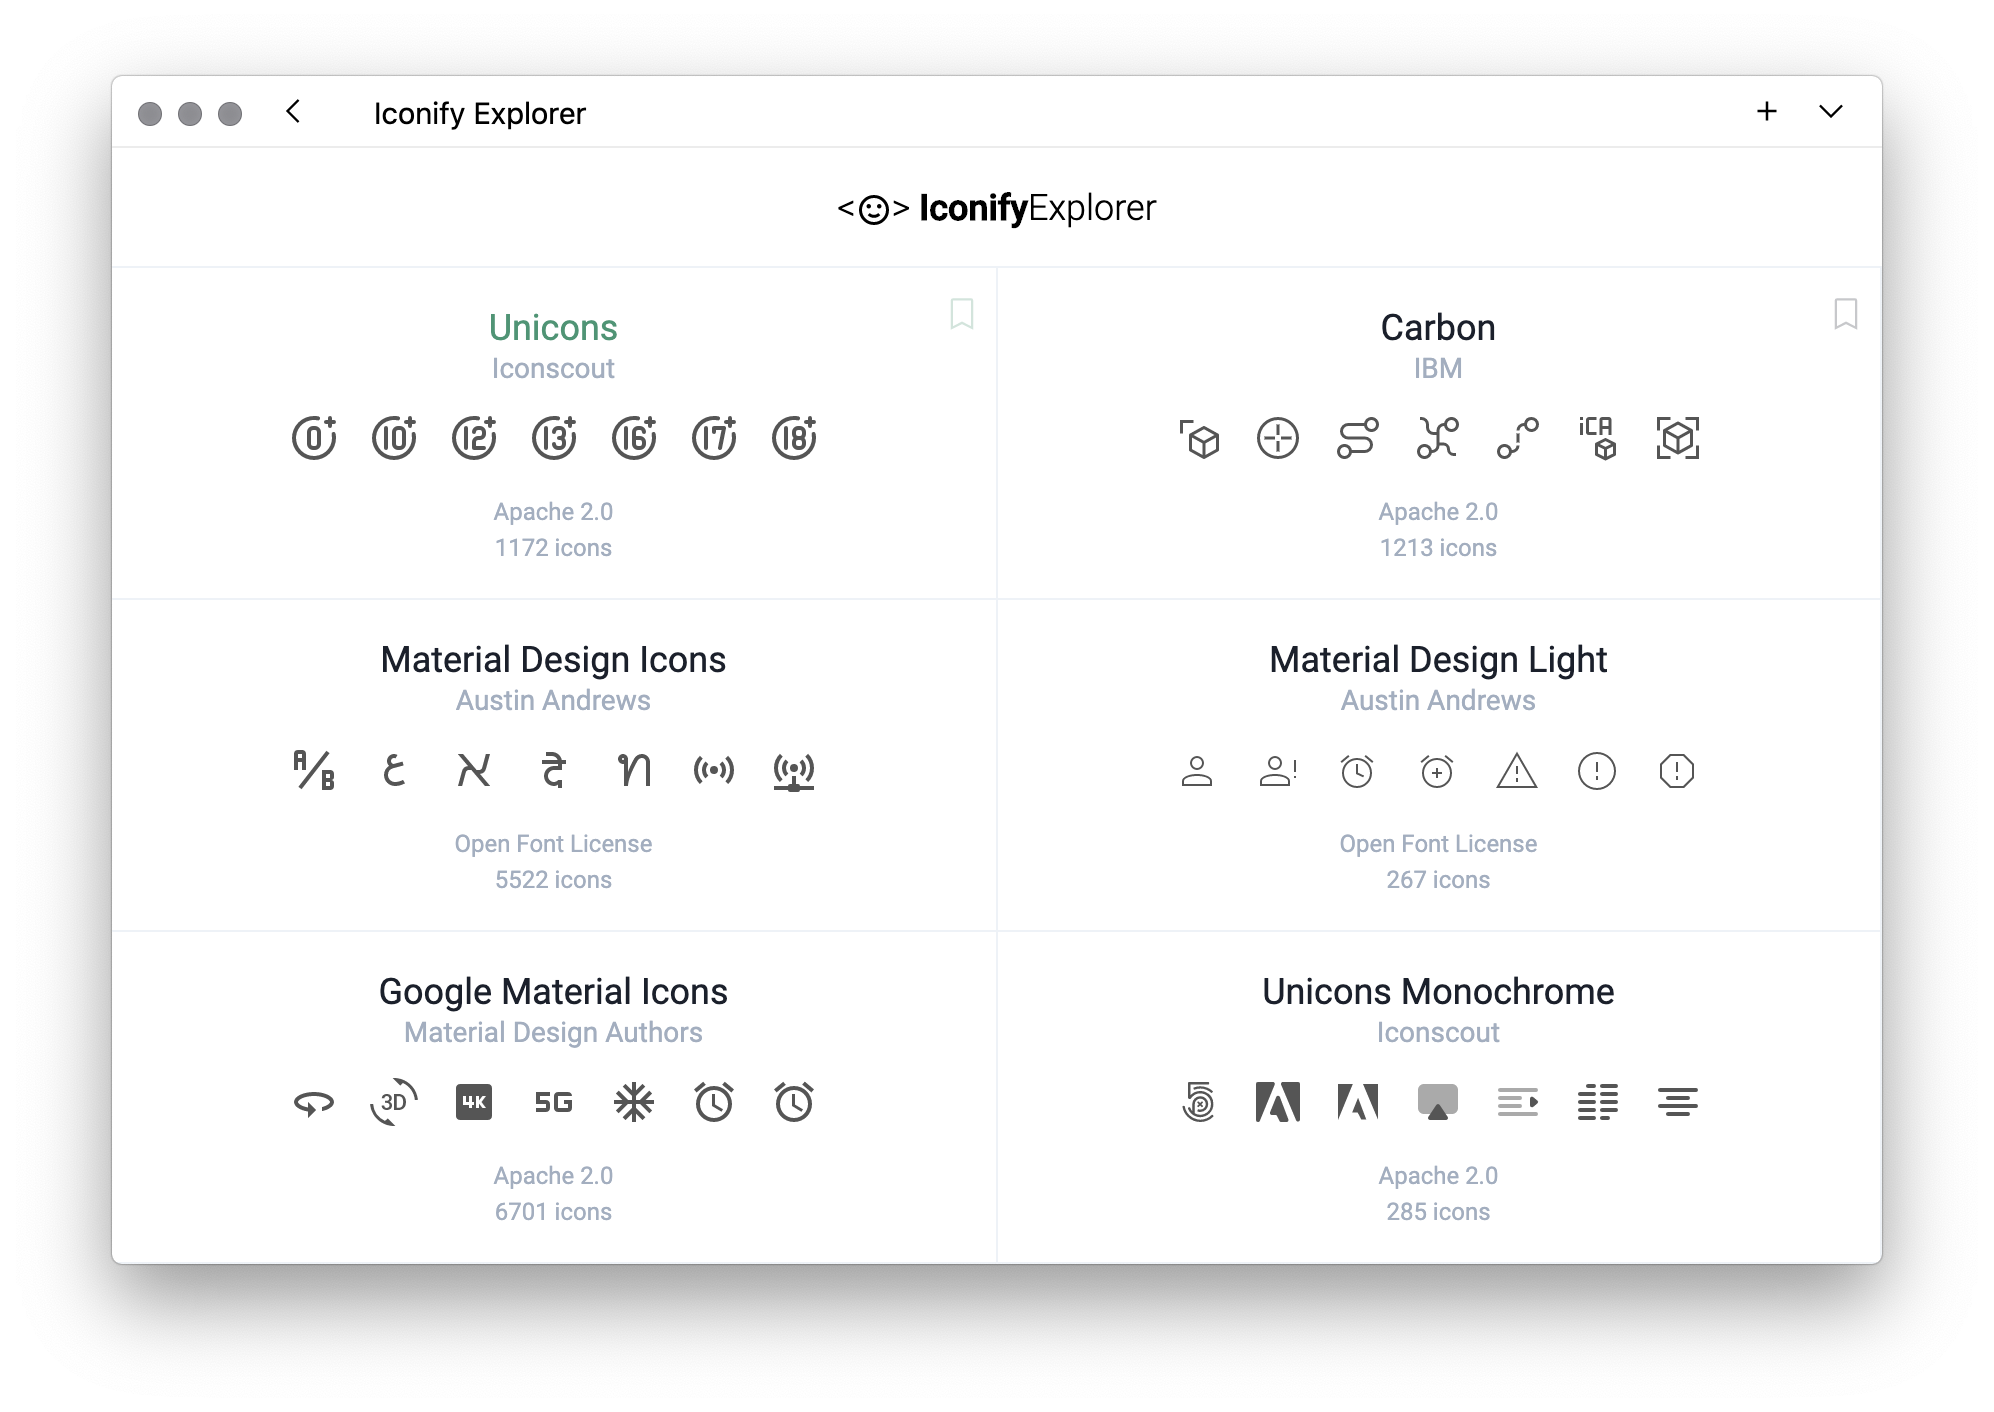This screenshot has height=1412, width=1994.
Task: Click the snowflake AC unit icon
Action: pyautogui.click(x=634, y=1102)
